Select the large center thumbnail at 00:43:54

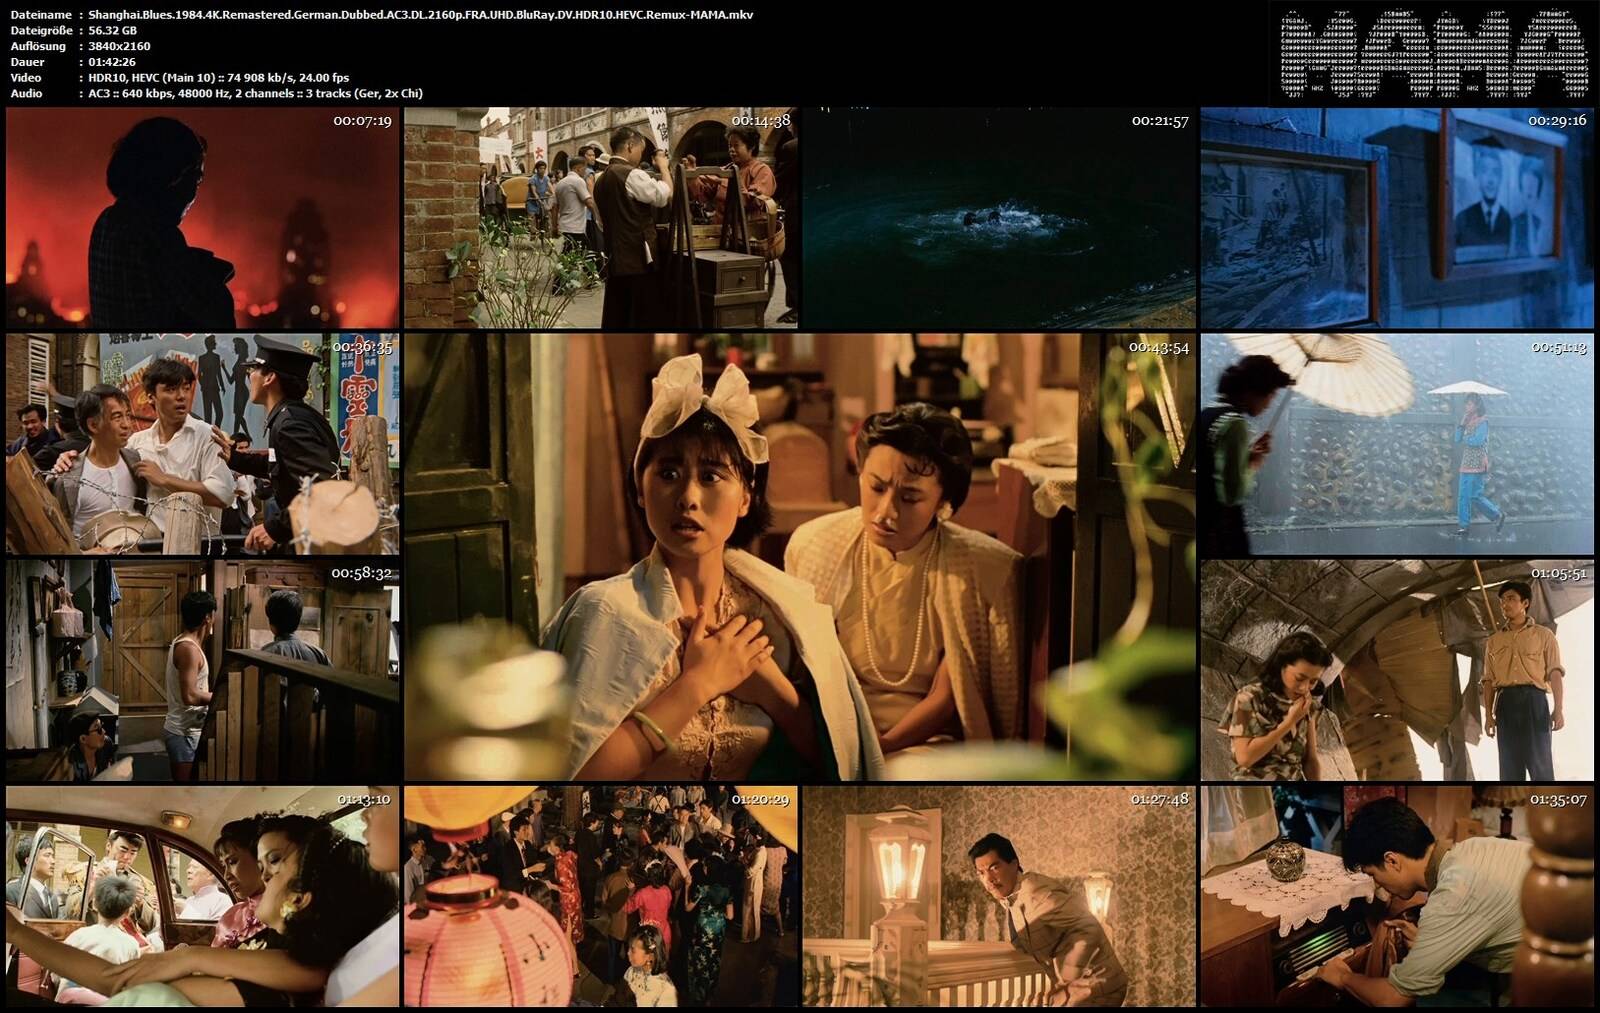coord(800,557)
